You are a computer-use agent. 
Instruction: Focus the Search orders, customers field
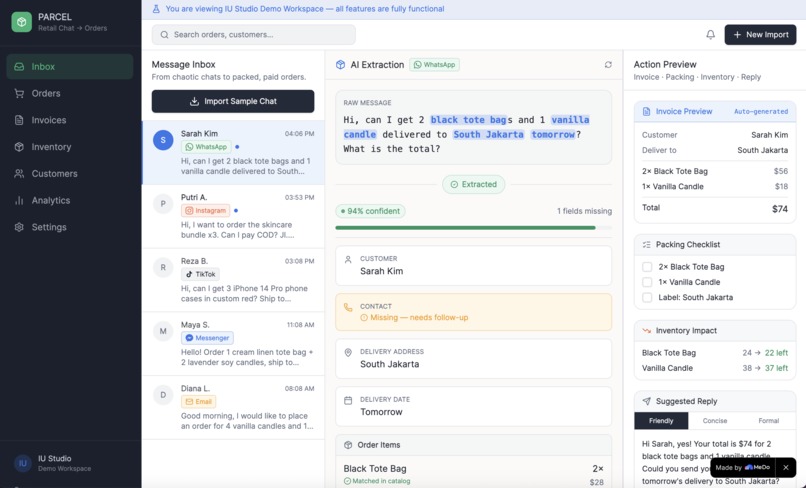point(253,34)
